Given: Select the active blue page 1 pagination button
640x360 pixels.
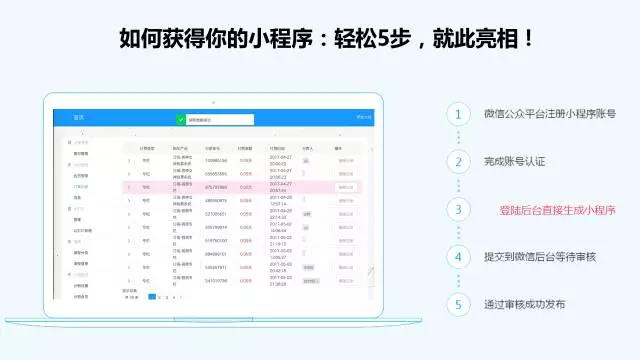Looking at the screenshot, I should point(152,297).
